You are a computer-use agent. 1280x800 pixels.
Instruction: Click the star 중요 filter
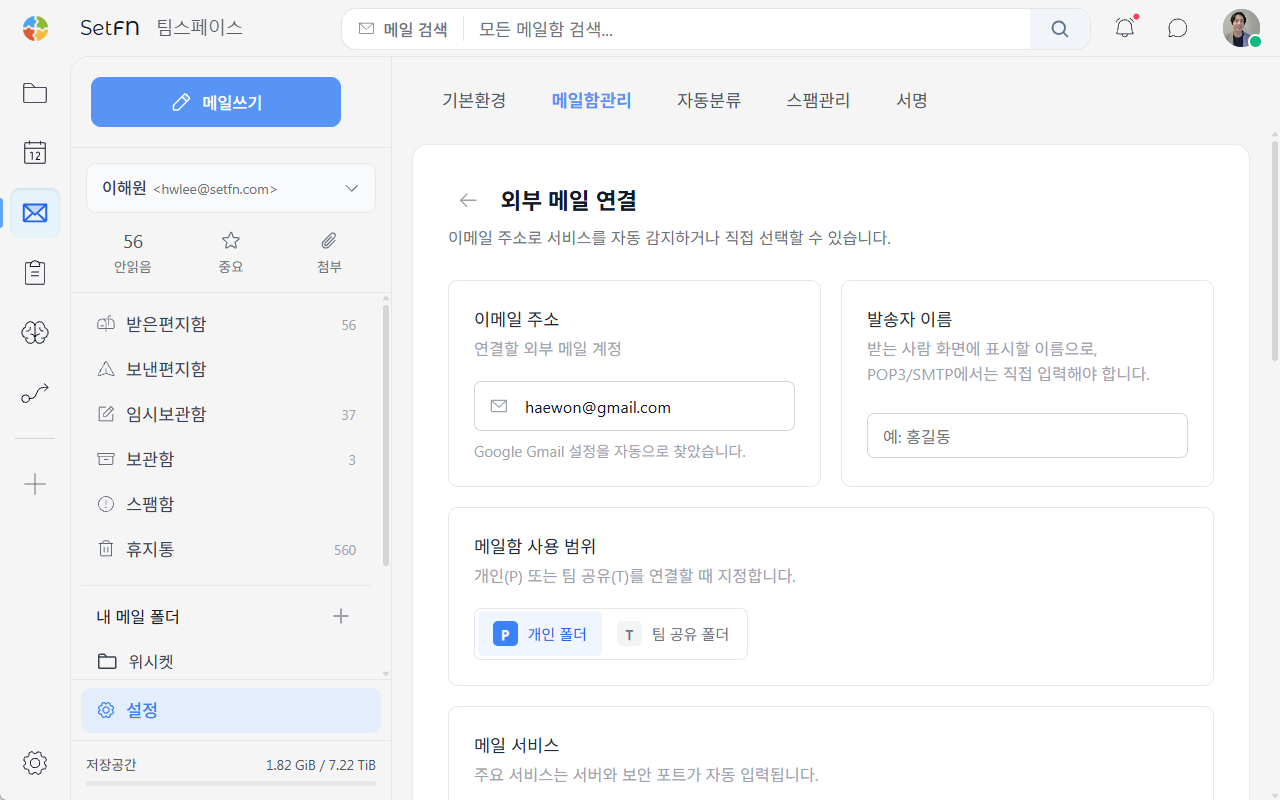click(x=231, y=252)
